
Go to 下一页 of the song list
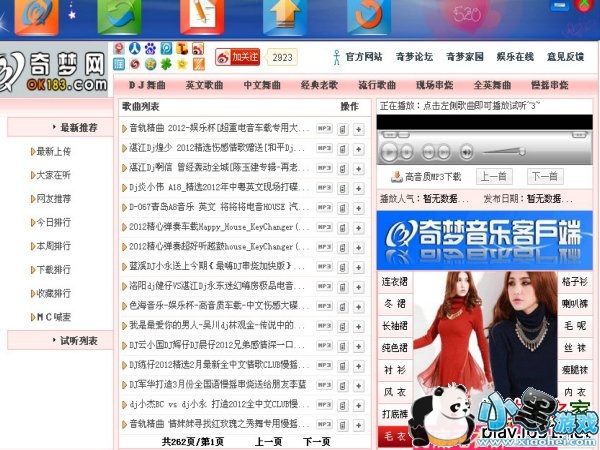point(317,442)
